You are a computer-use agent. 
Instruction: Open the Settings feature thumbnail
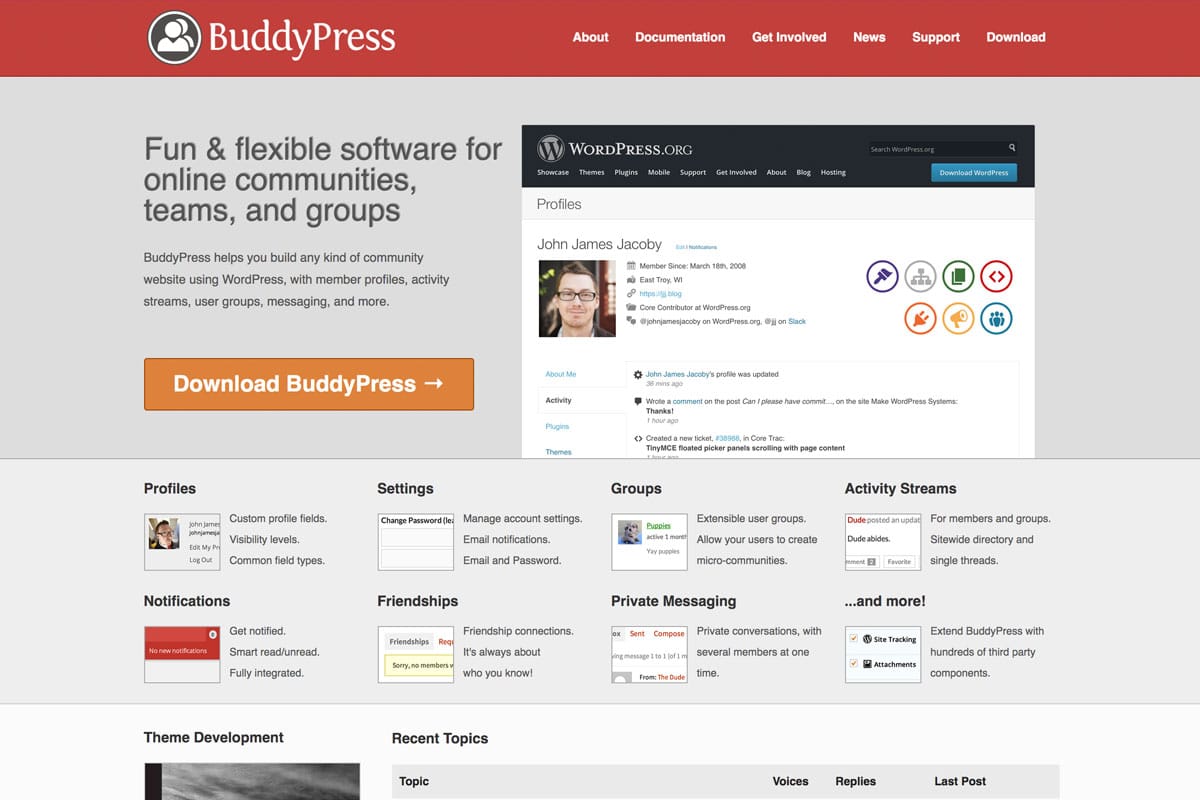coord(416,542)
